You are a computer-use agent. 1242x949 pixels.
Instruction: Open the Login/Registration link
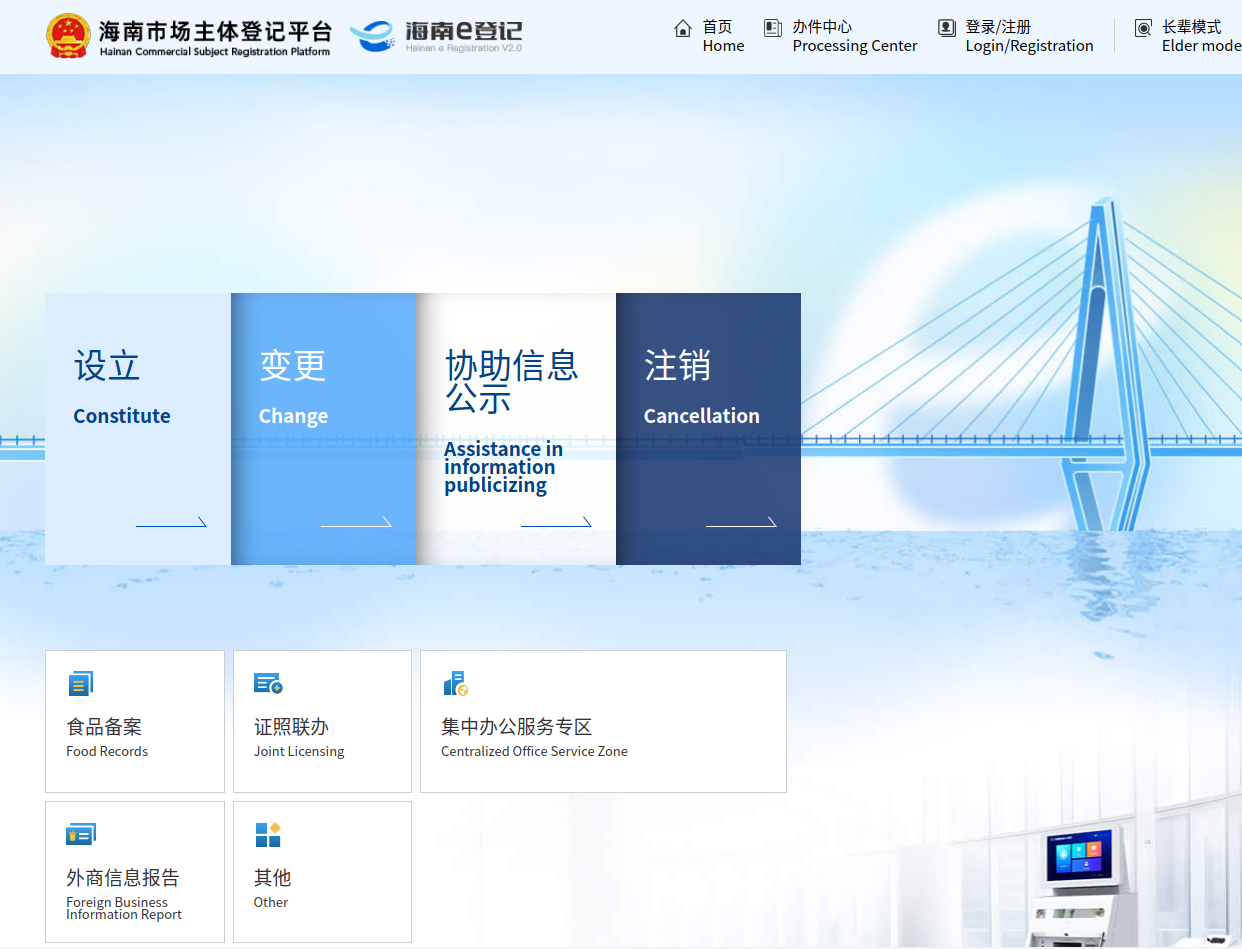(x=1029, y=36)
